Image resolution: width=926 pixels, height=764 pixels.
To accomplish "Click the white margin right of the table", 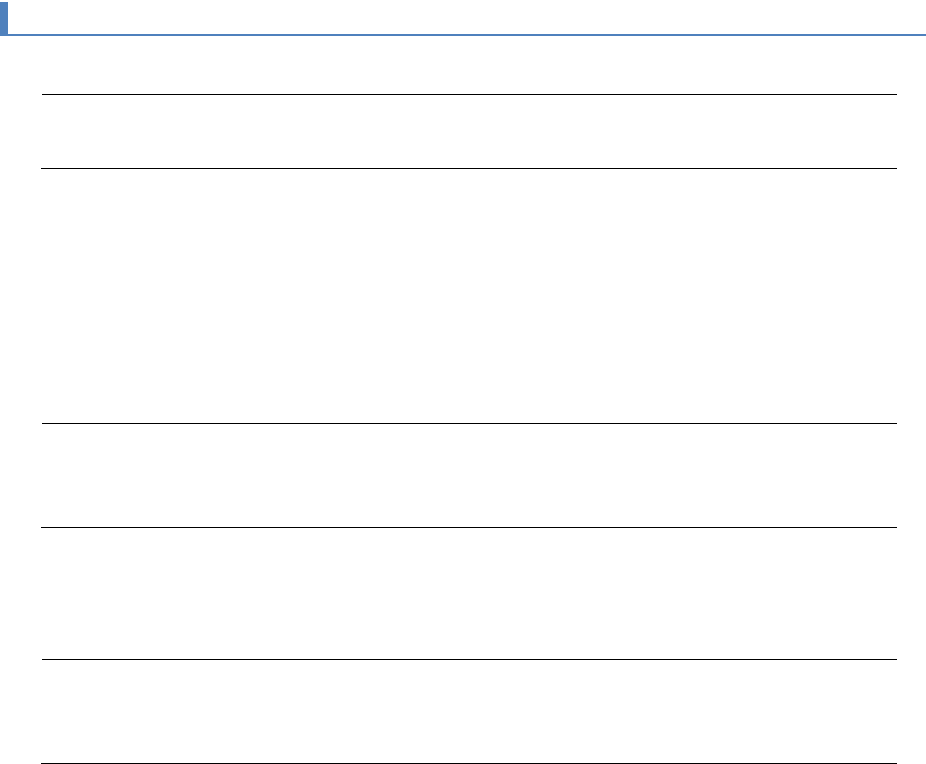I will (x=911, y=400).
